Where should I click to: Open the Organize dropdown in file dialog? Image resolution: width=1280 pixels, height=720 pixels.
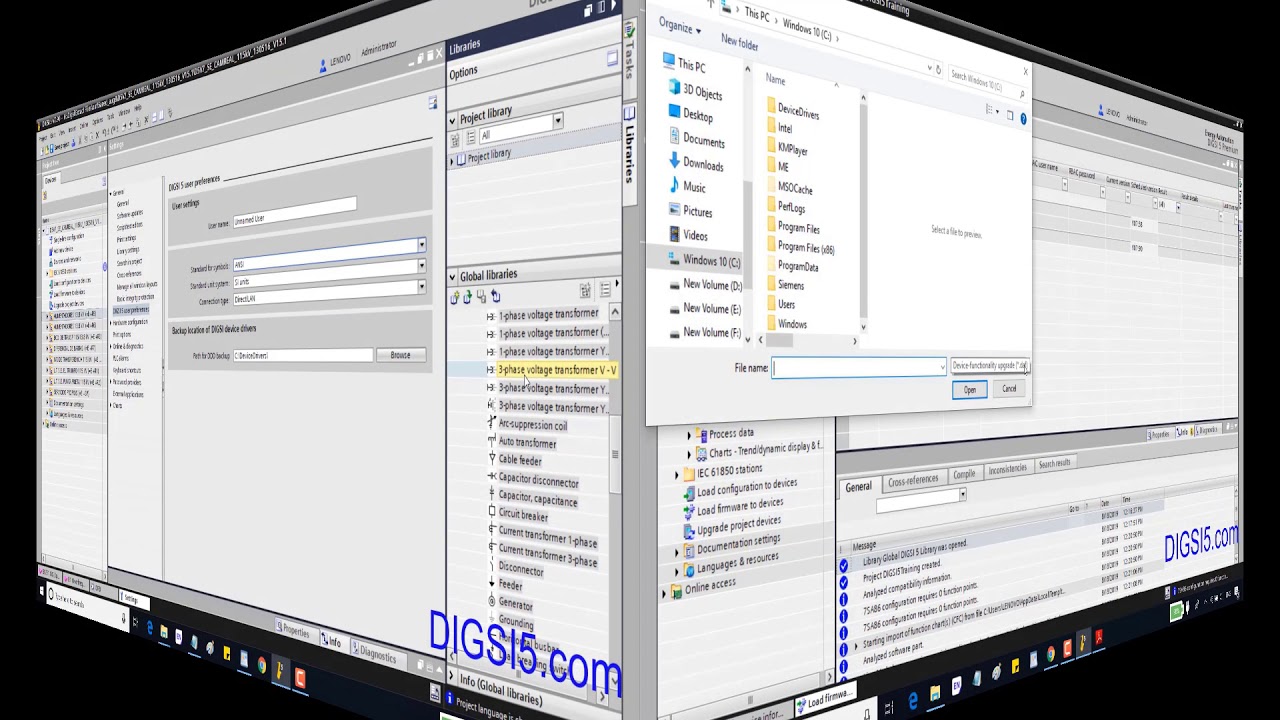click(x=680, y=27)
